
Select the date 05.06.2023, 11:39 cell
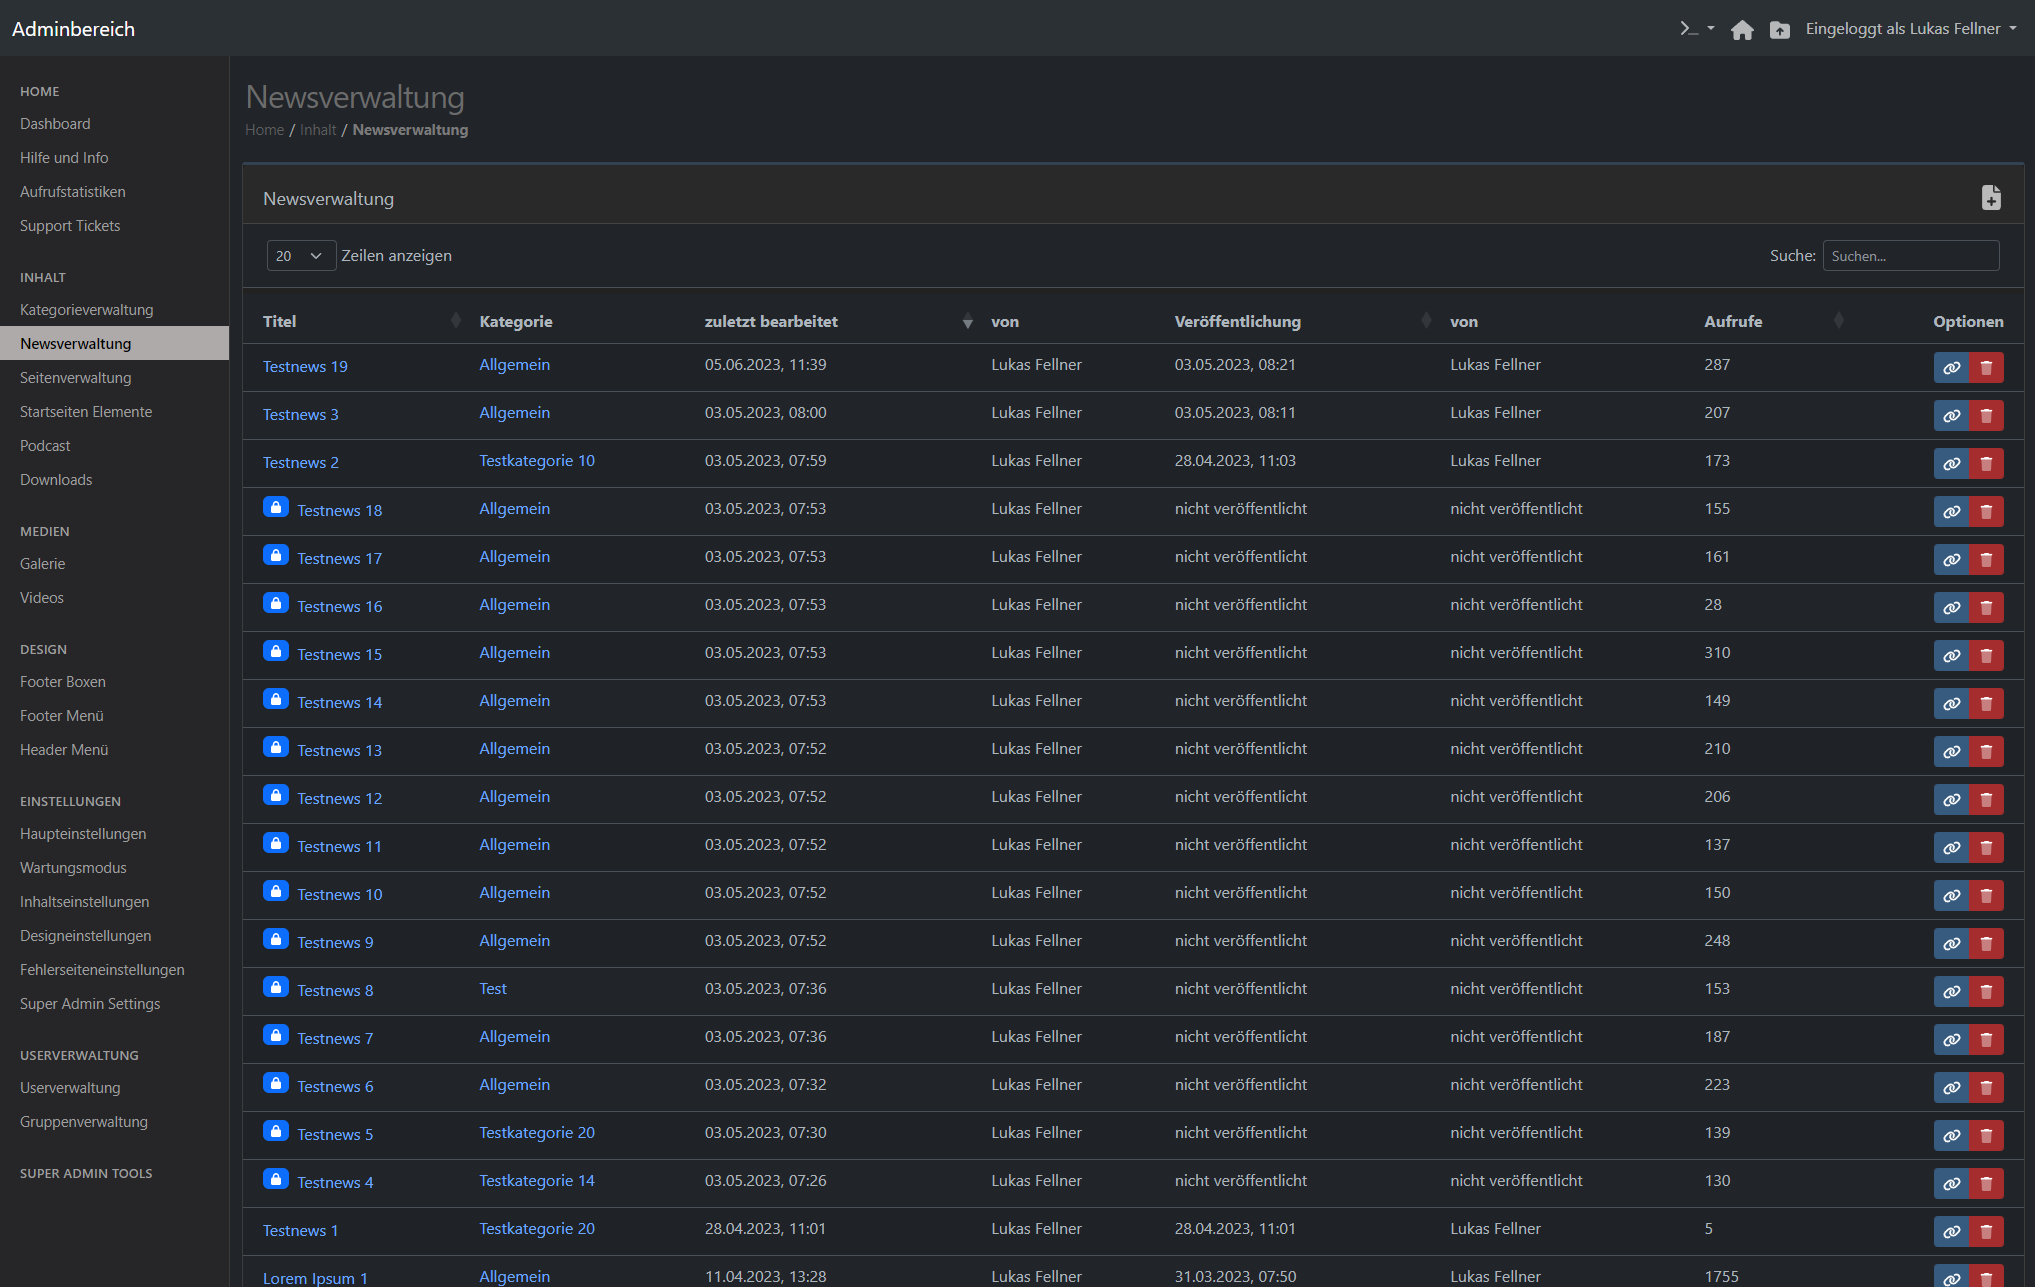tap(765, 365)
